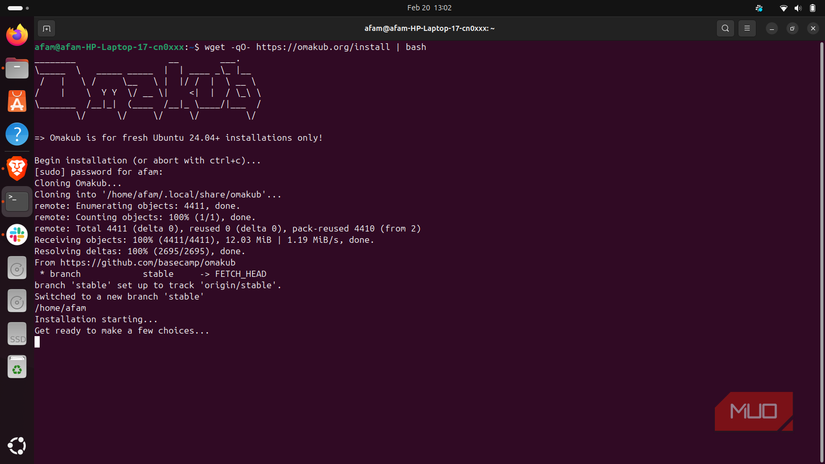The height and width of the screenshot is (464, 825).
Task: Click the 'Get ready to make a few choices...' line
Action: (122, 330)
